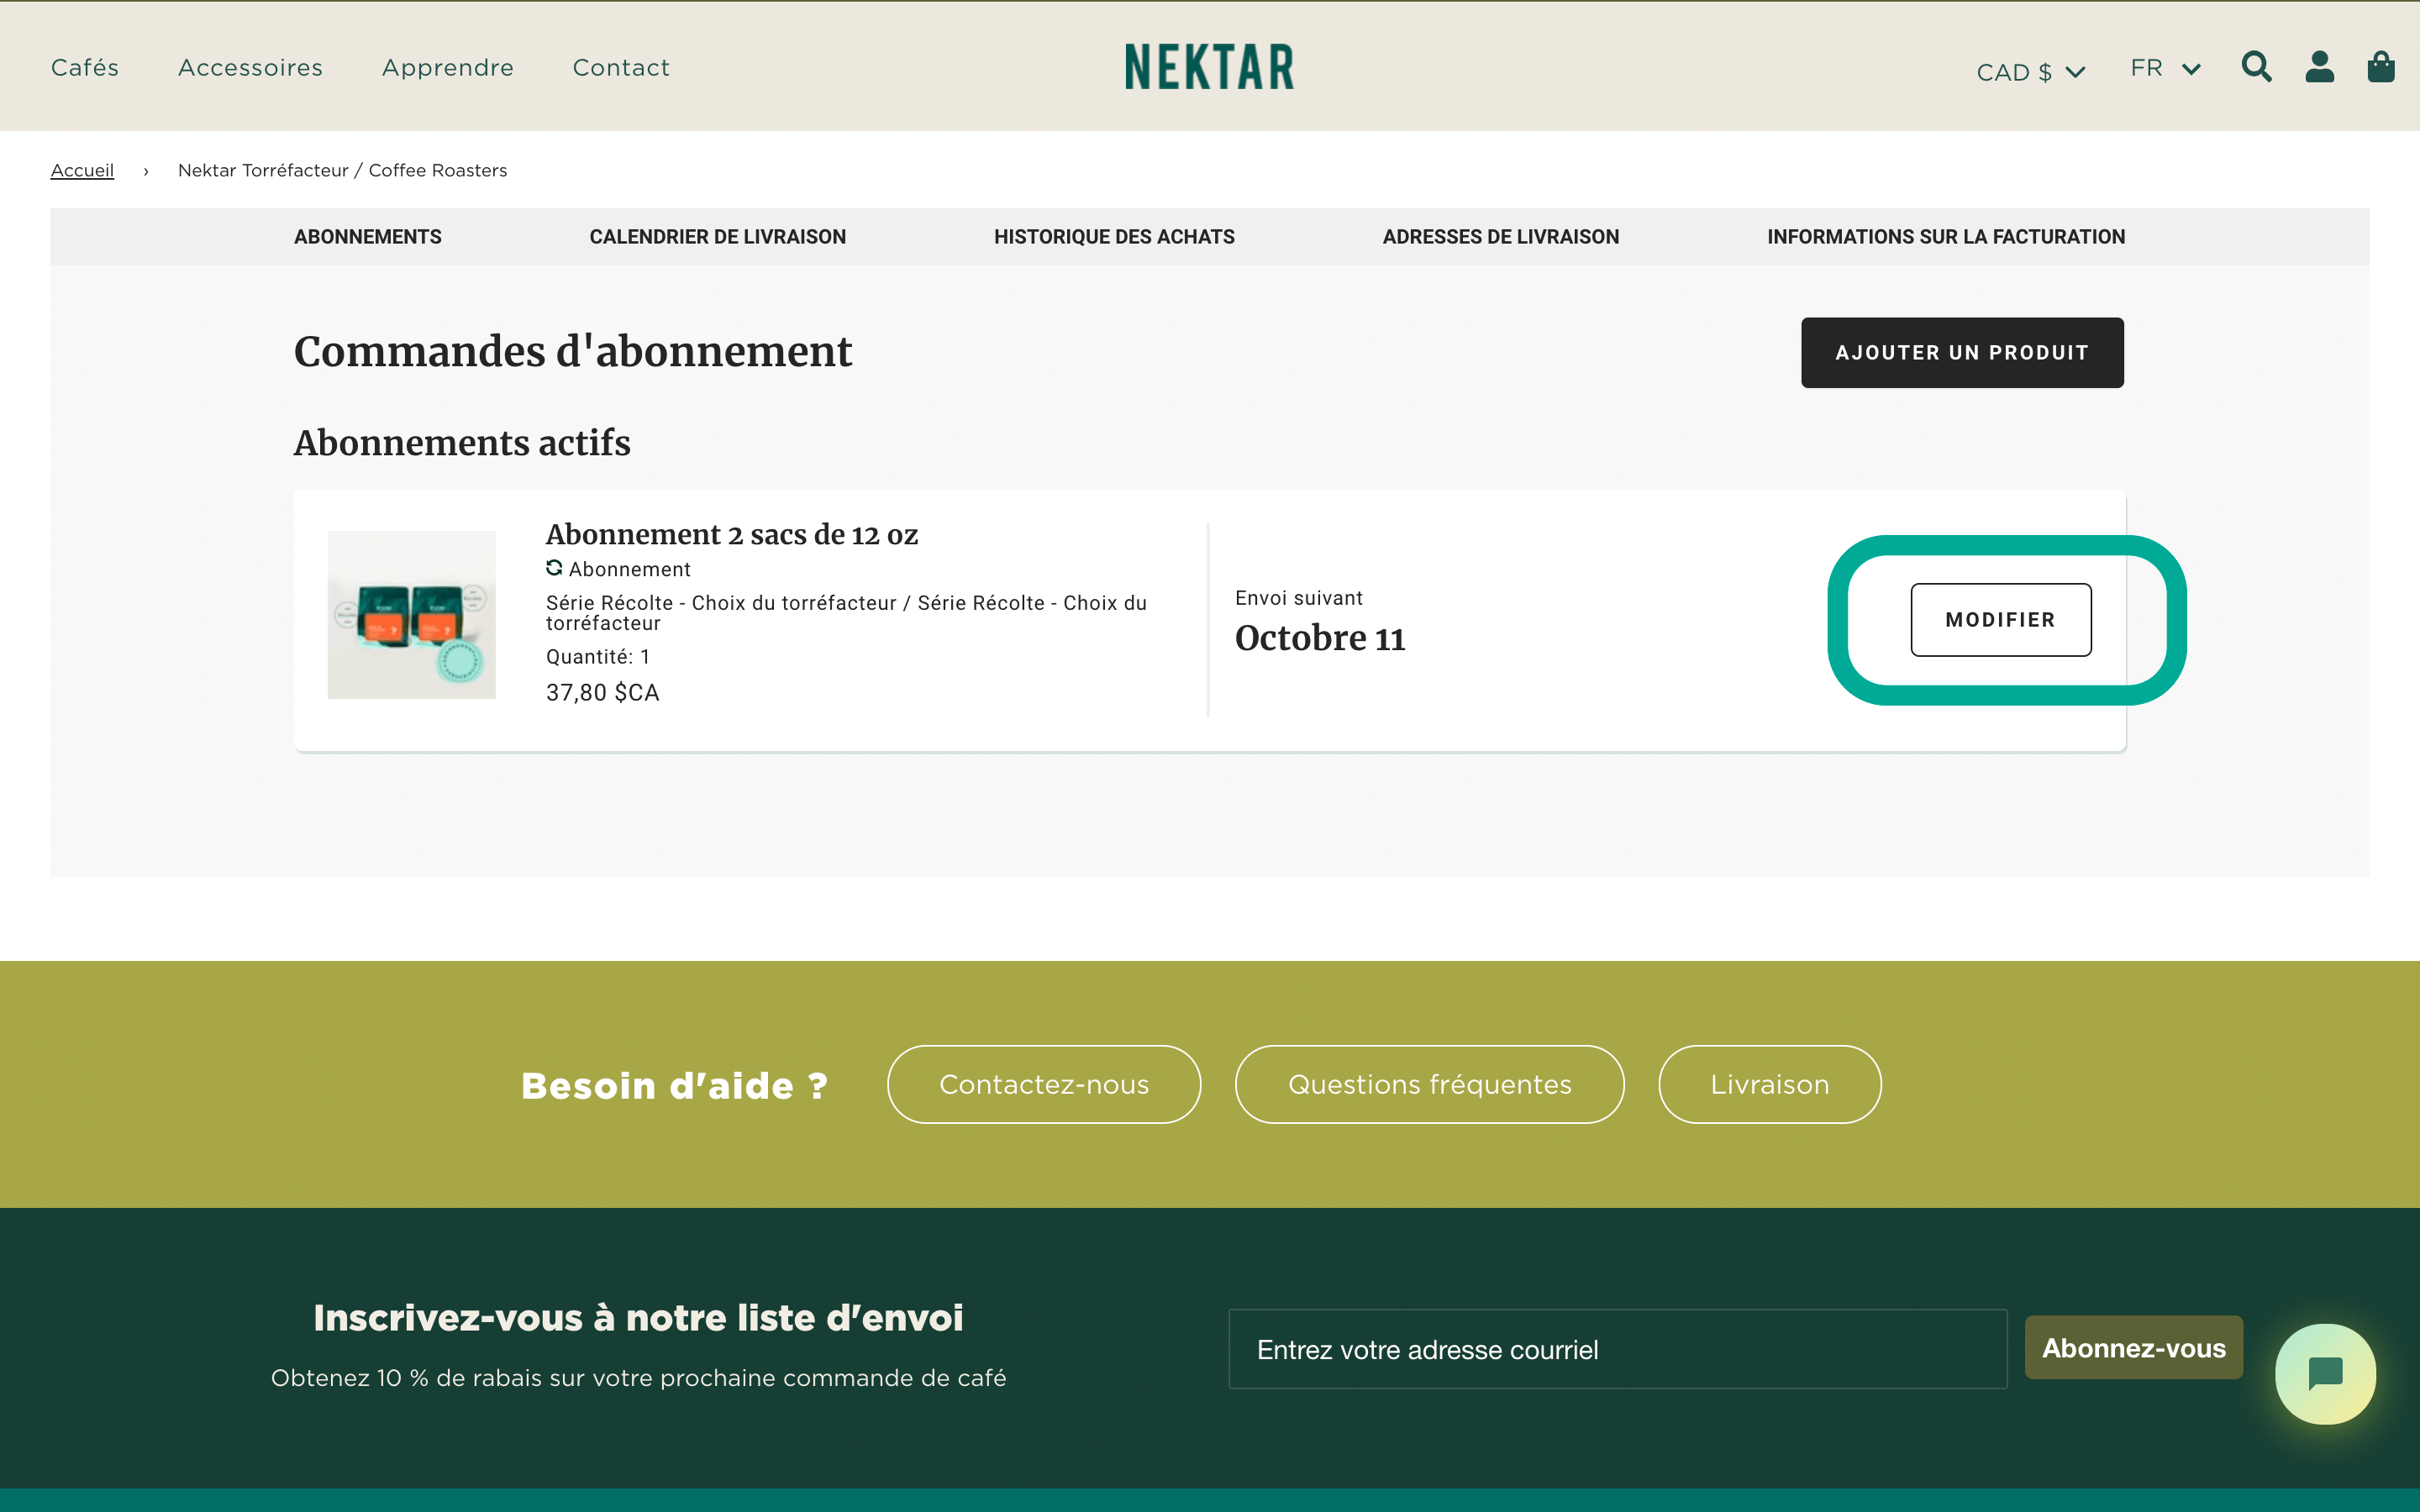Viewport: 2420px width, 1512px height.
Task: Click the Modifier subscription button
Action: (x=2000, y=620)
